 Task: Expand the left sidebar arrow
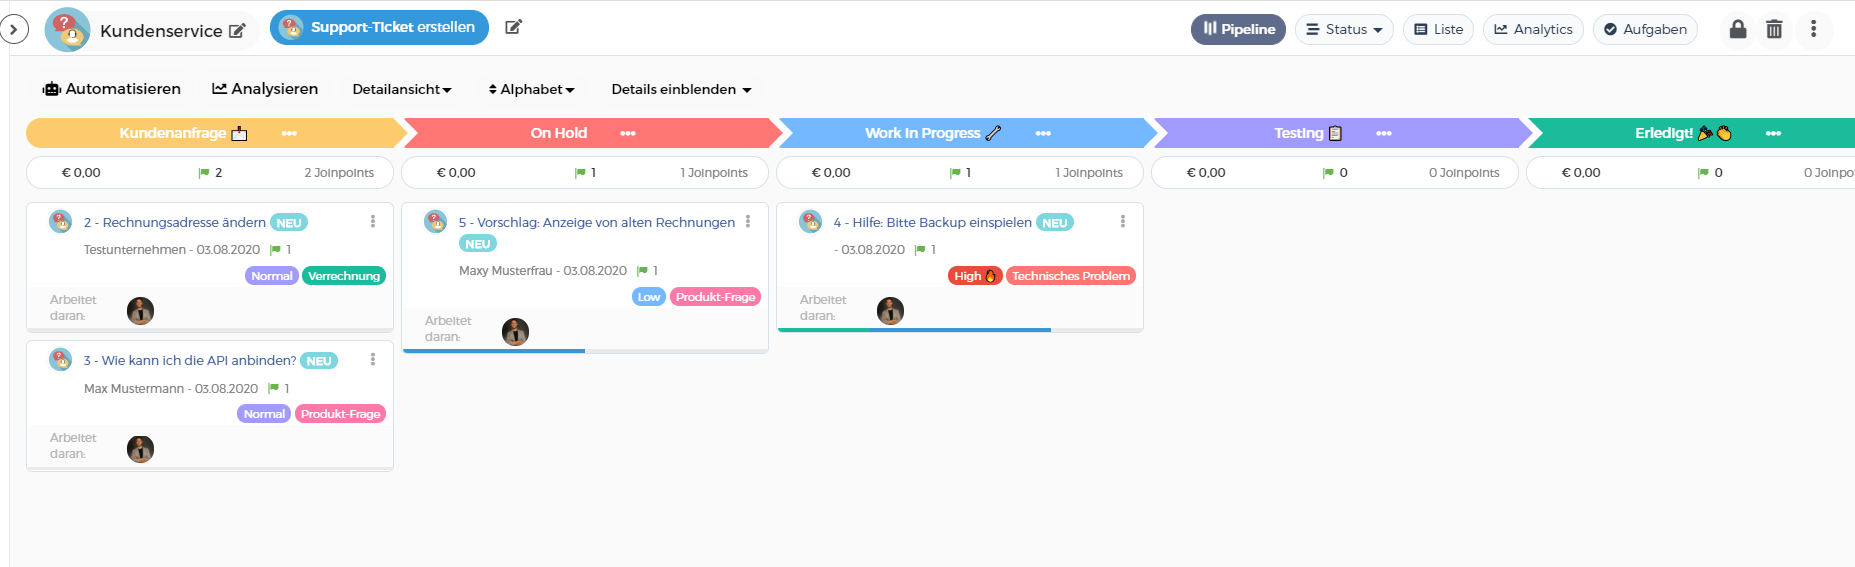[13, 30]
